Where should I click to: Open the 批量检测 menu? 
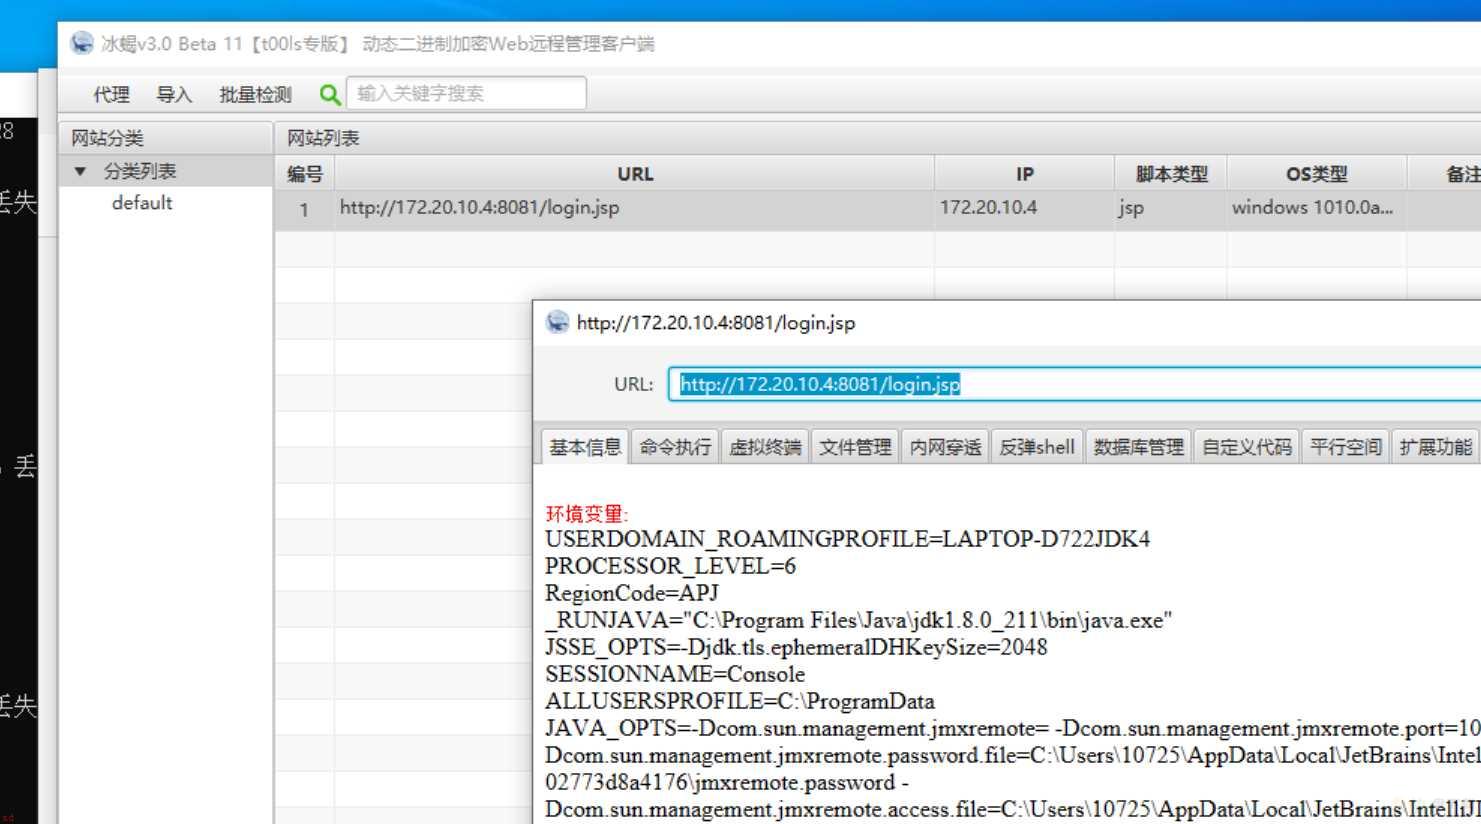tap(255, 94)
